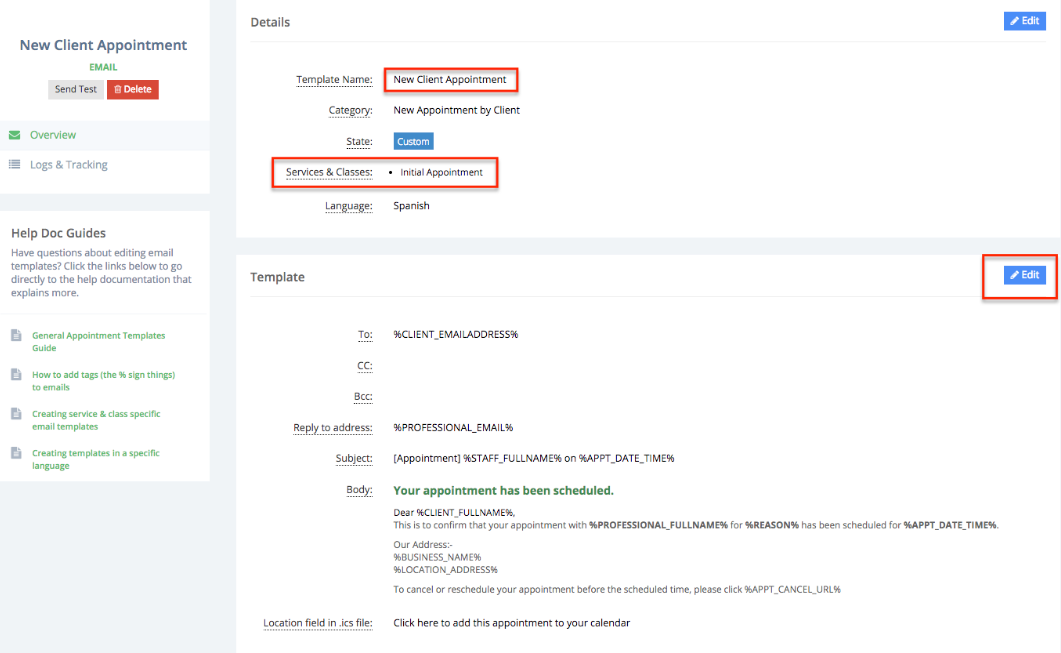Click the Template Name field label
The height and width of the screenshot is (653, 1061).
click(334, 80)
